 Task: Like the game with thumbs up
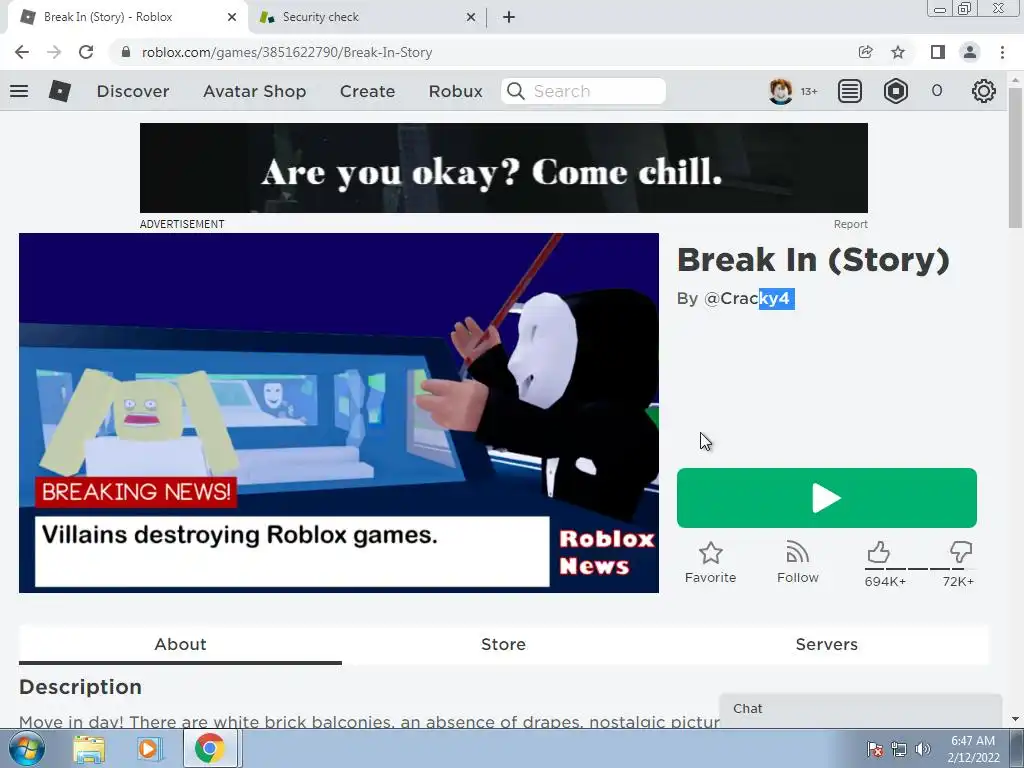[x=878, y=552]
